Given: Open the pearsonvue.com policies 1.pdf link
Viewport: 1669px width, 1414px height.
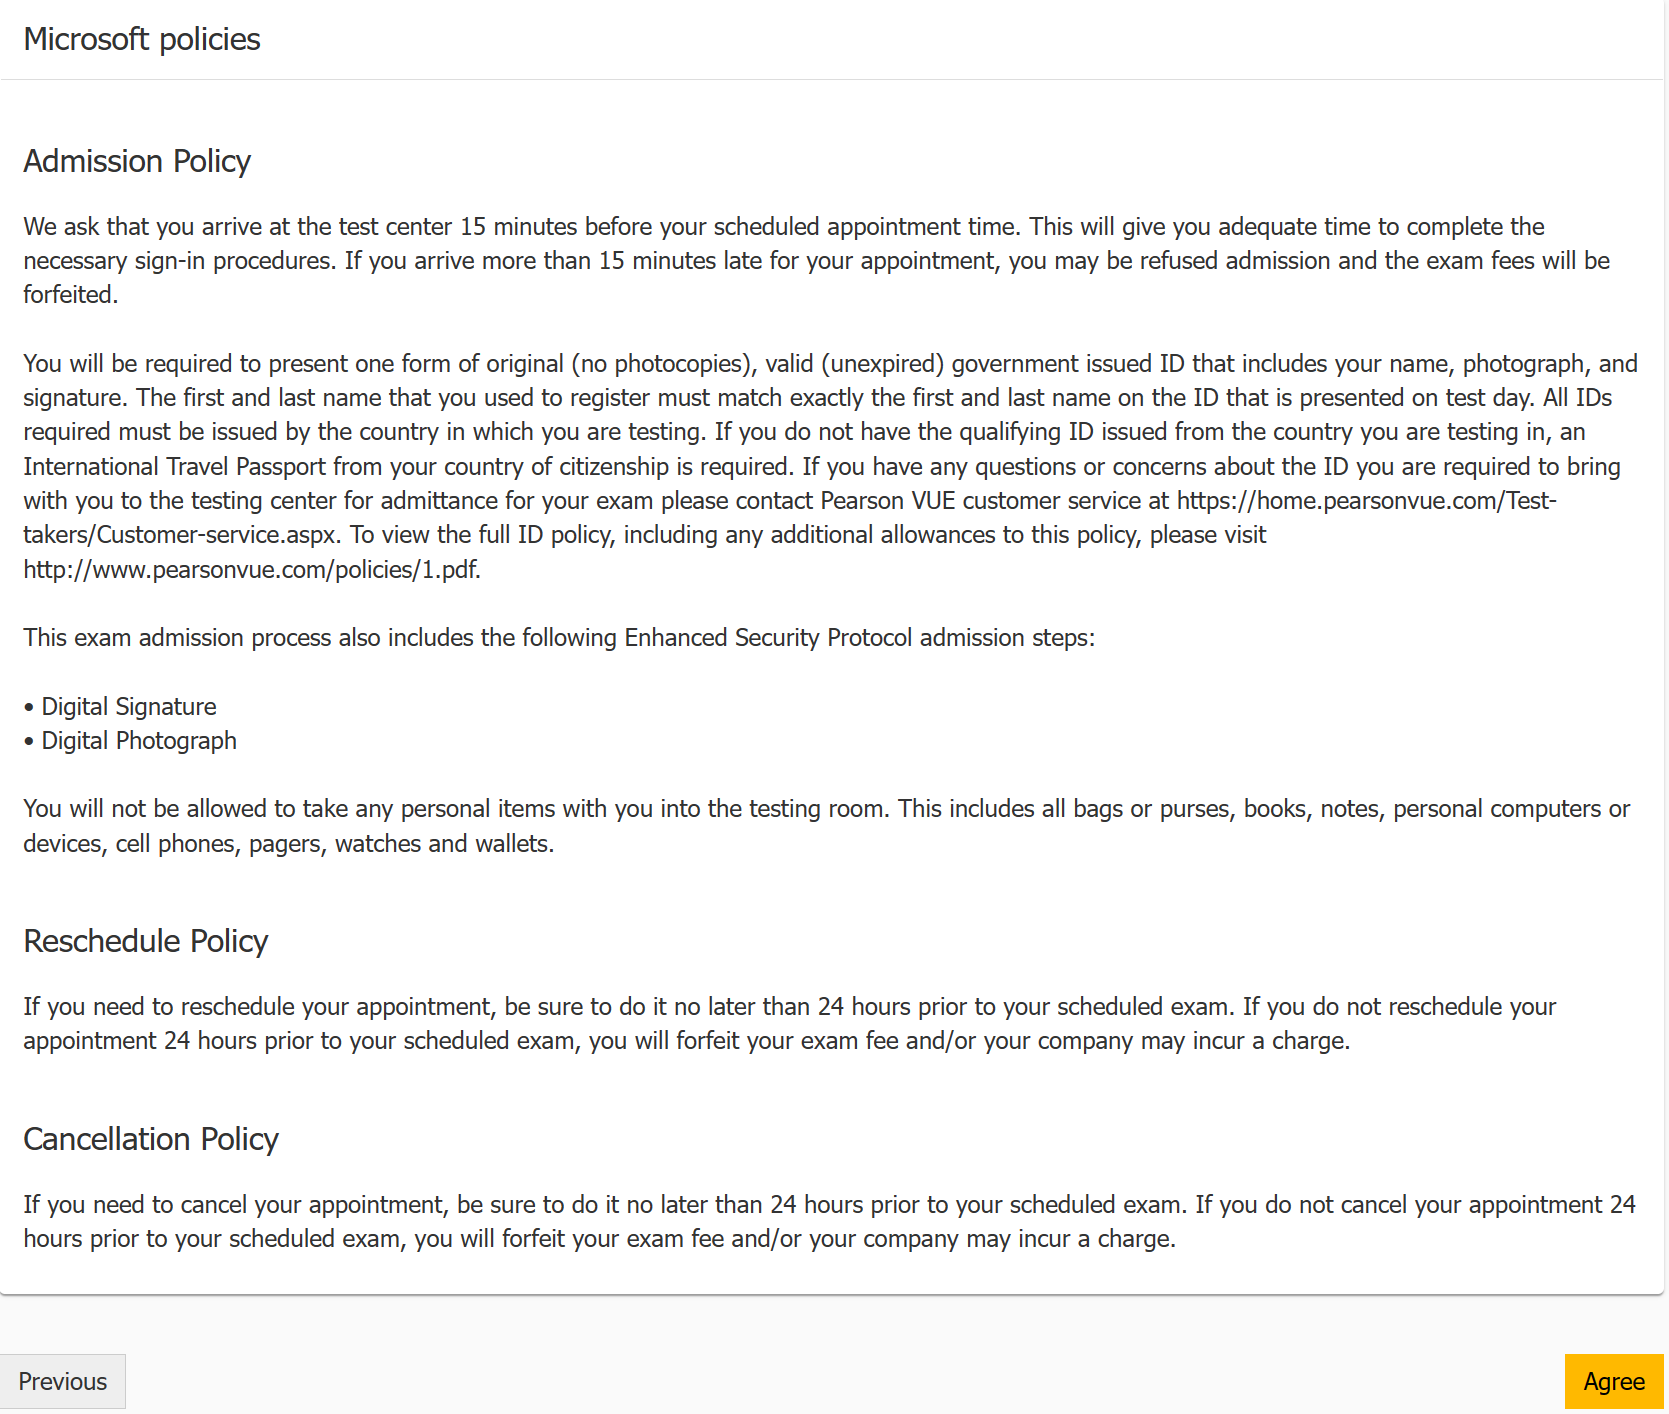Looking at the screenshot, I should coord(252,569).
